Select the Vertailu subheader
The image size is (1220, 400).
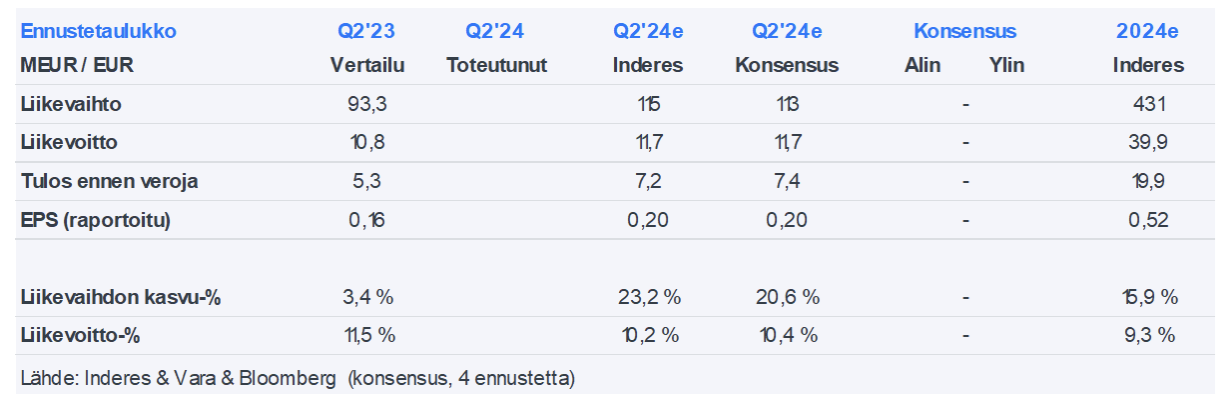[367, 66]
